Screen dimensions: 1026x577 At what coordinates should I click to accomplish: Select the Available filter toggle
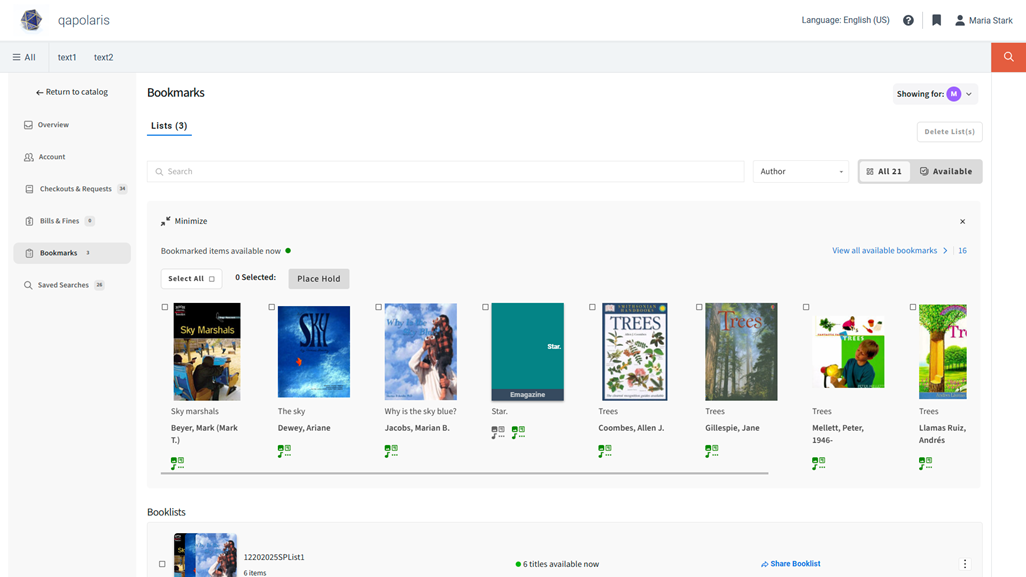click(x=946, y=171)
